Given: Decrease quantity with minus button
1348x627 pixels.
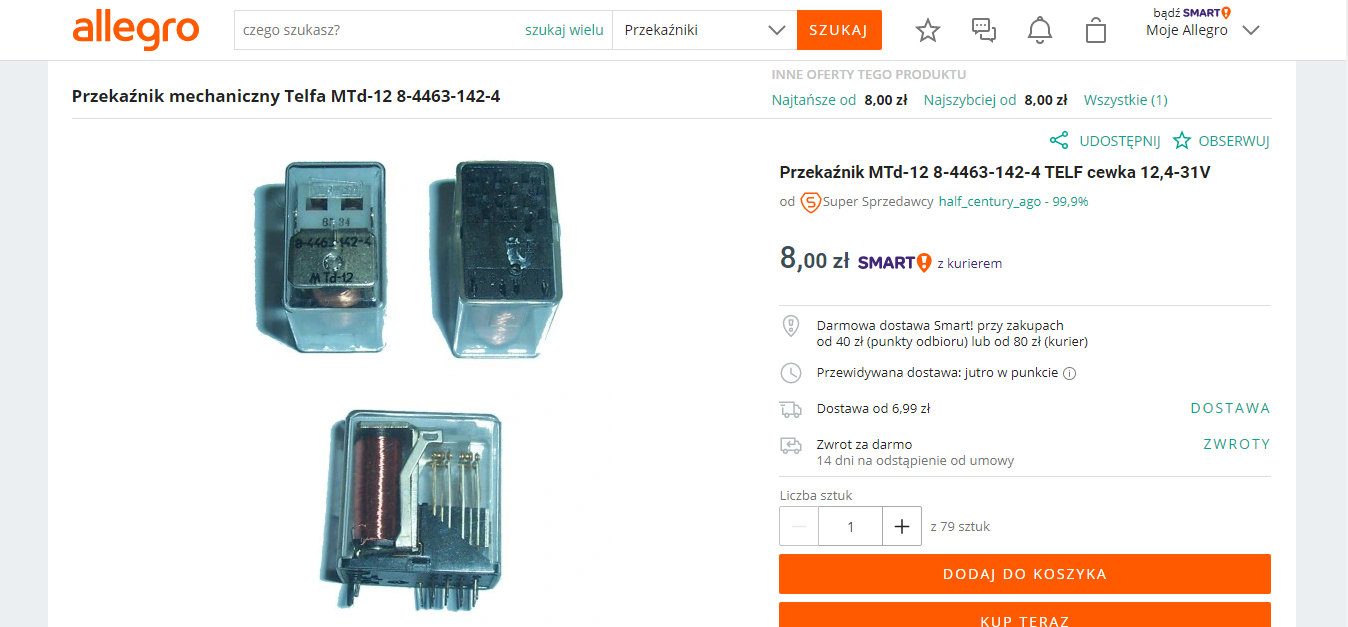Looking at the screenshot, I should click(799, 526).
